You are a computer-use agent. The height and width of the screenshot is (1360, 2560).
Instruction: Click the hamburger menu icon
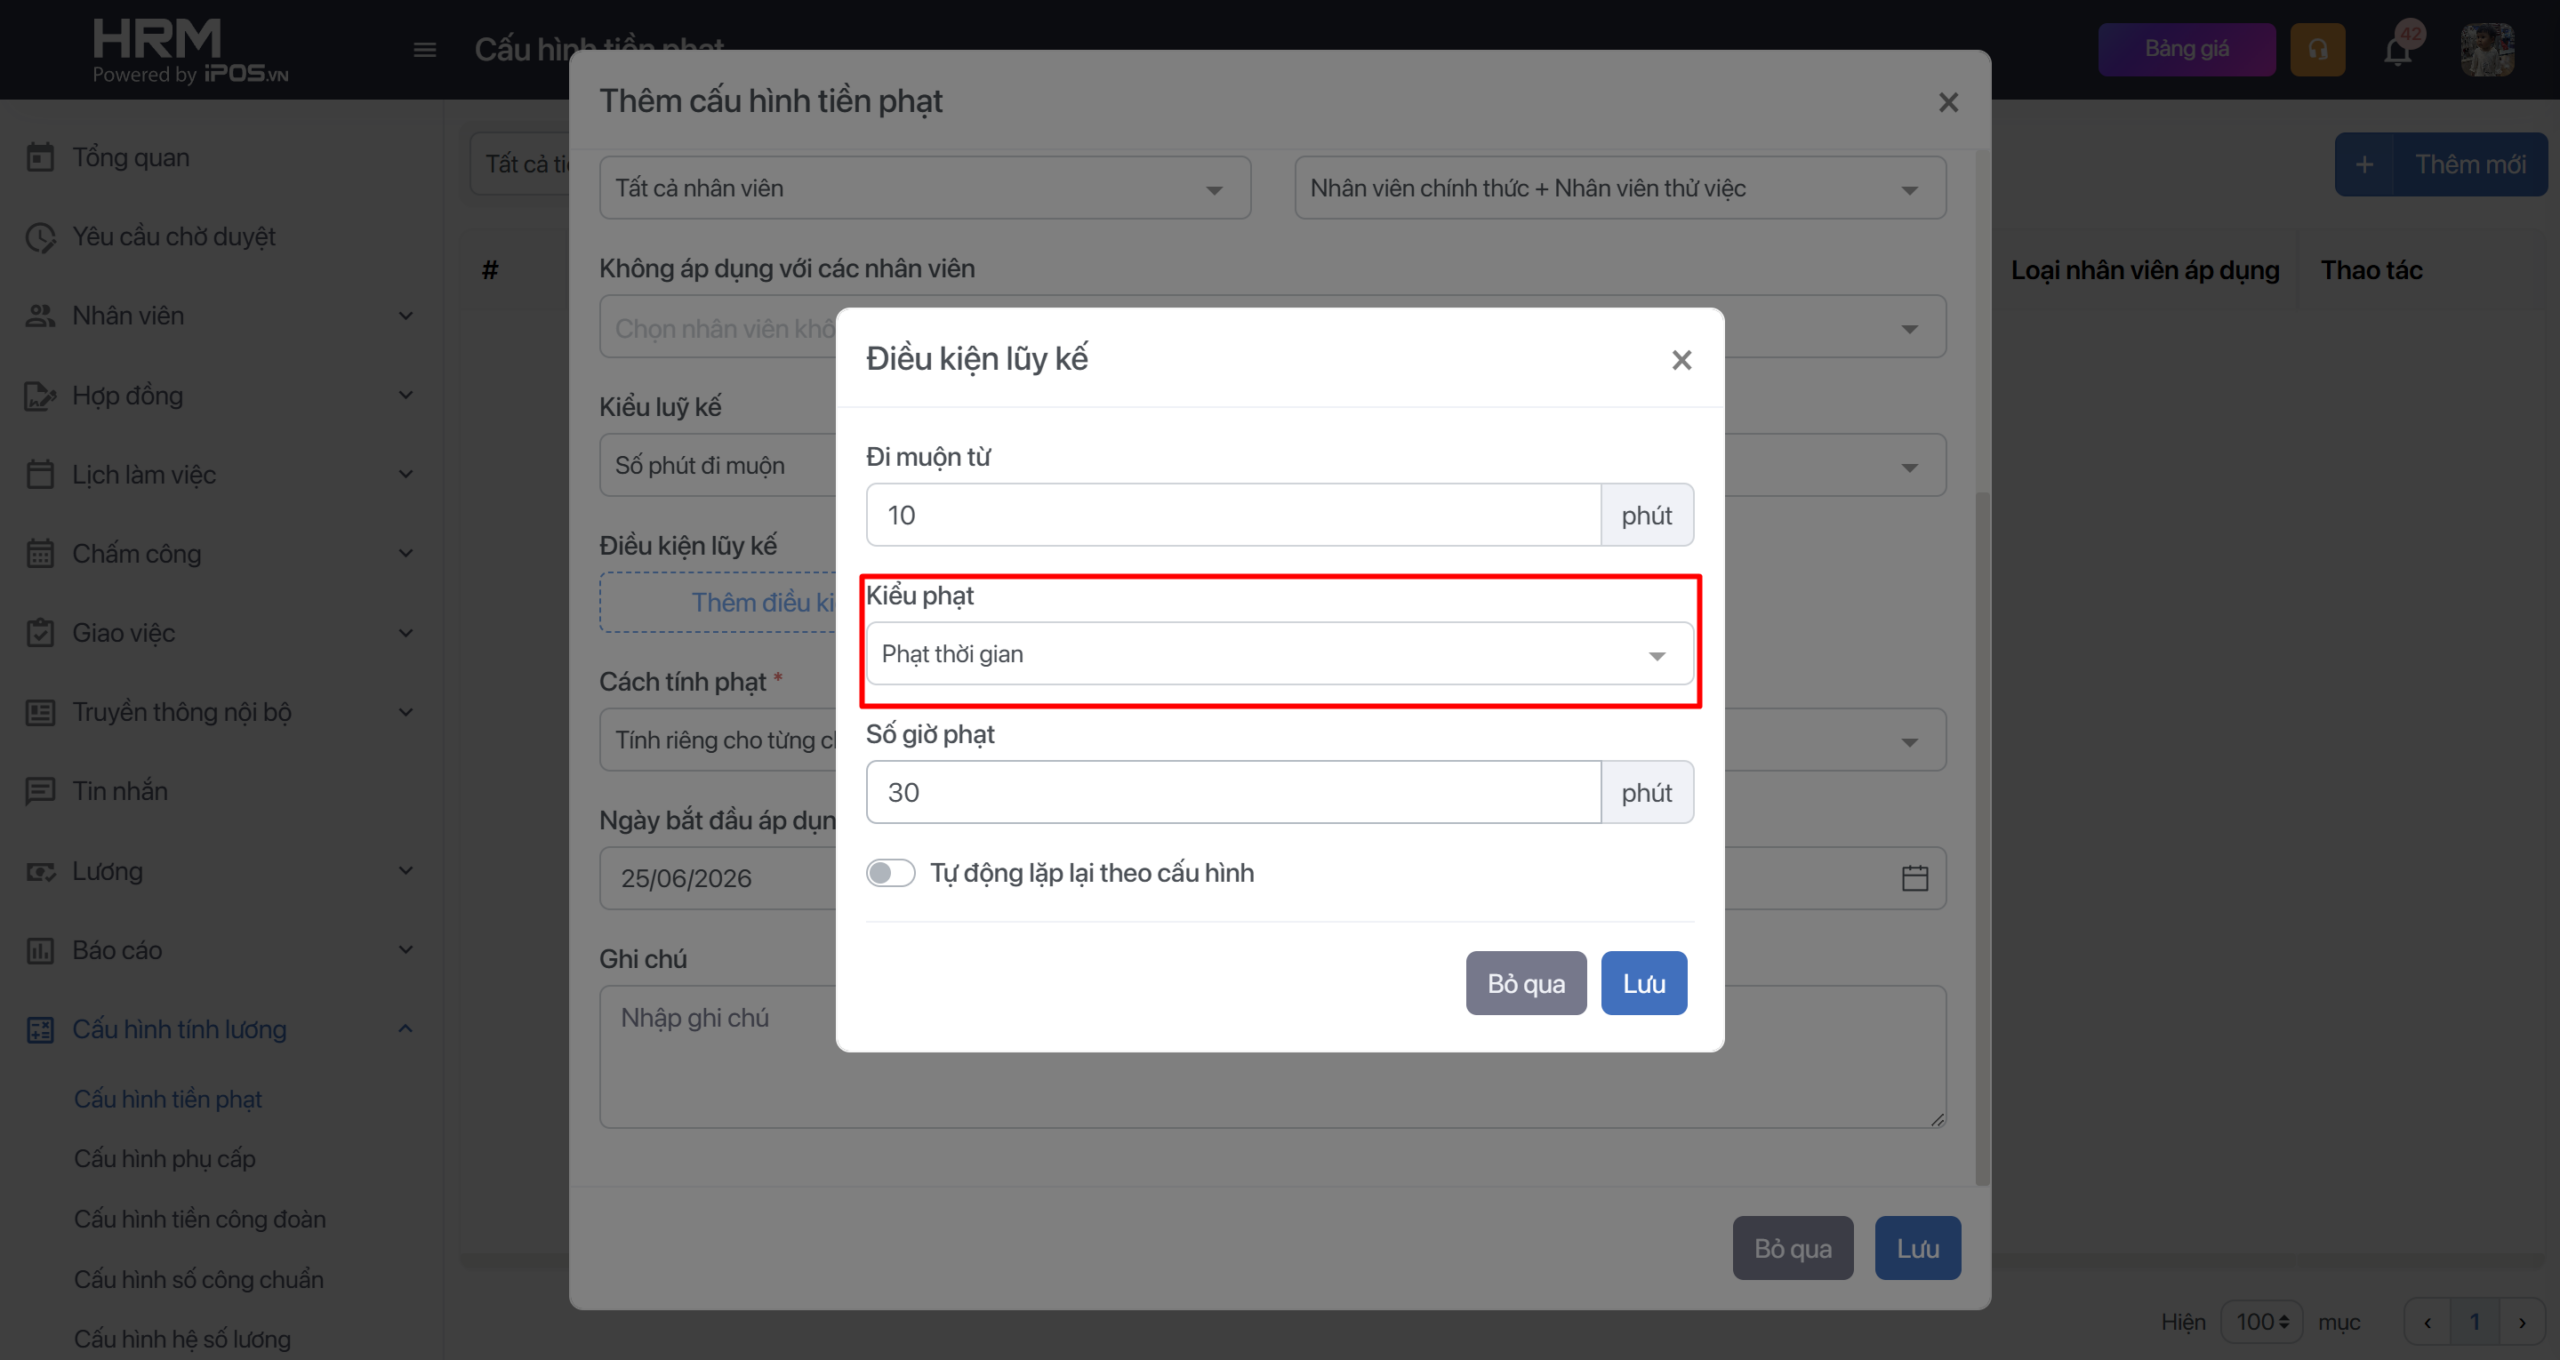[x=425, y=50]
